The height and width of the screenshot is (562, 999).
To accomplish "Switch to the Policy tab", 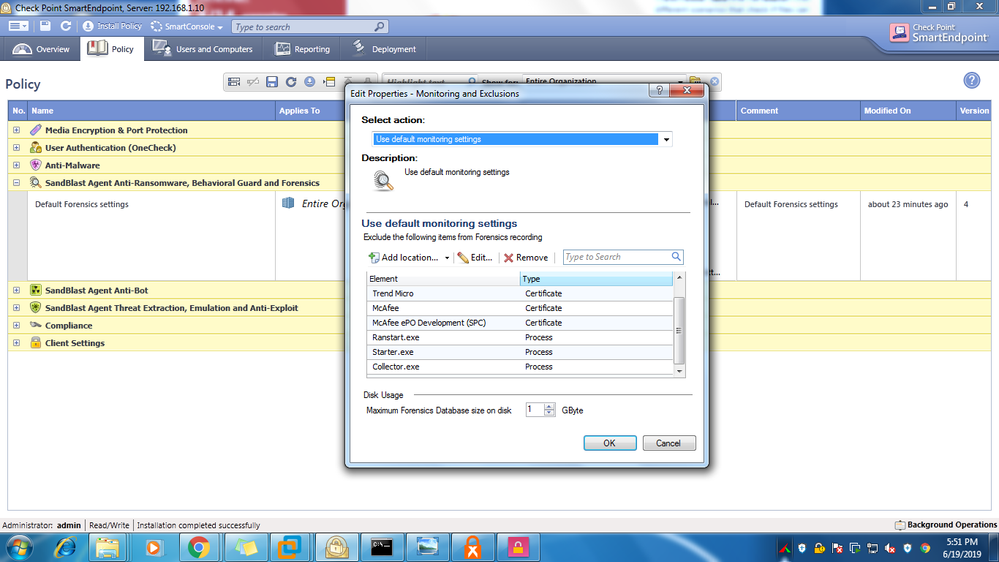I will 111,49.
